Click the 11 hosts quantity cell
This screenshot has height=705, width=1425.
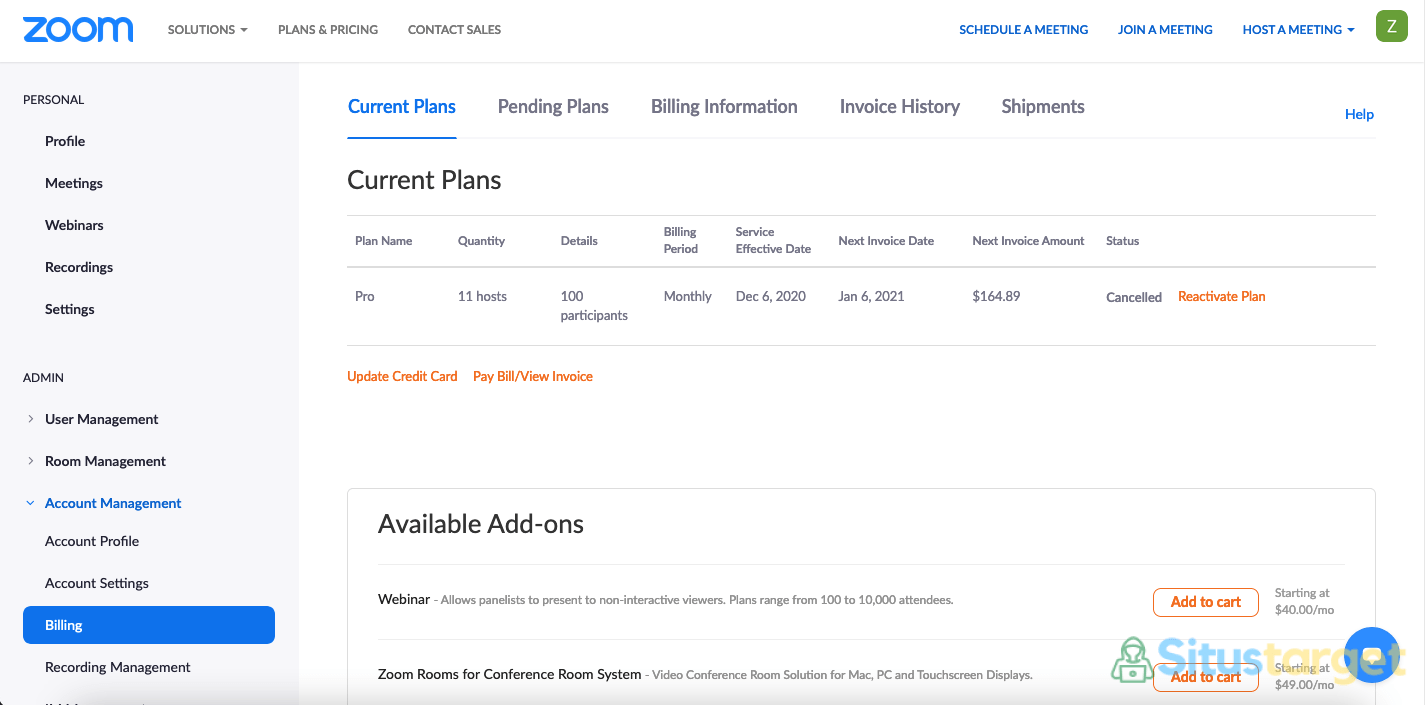[x=482, y=296]
